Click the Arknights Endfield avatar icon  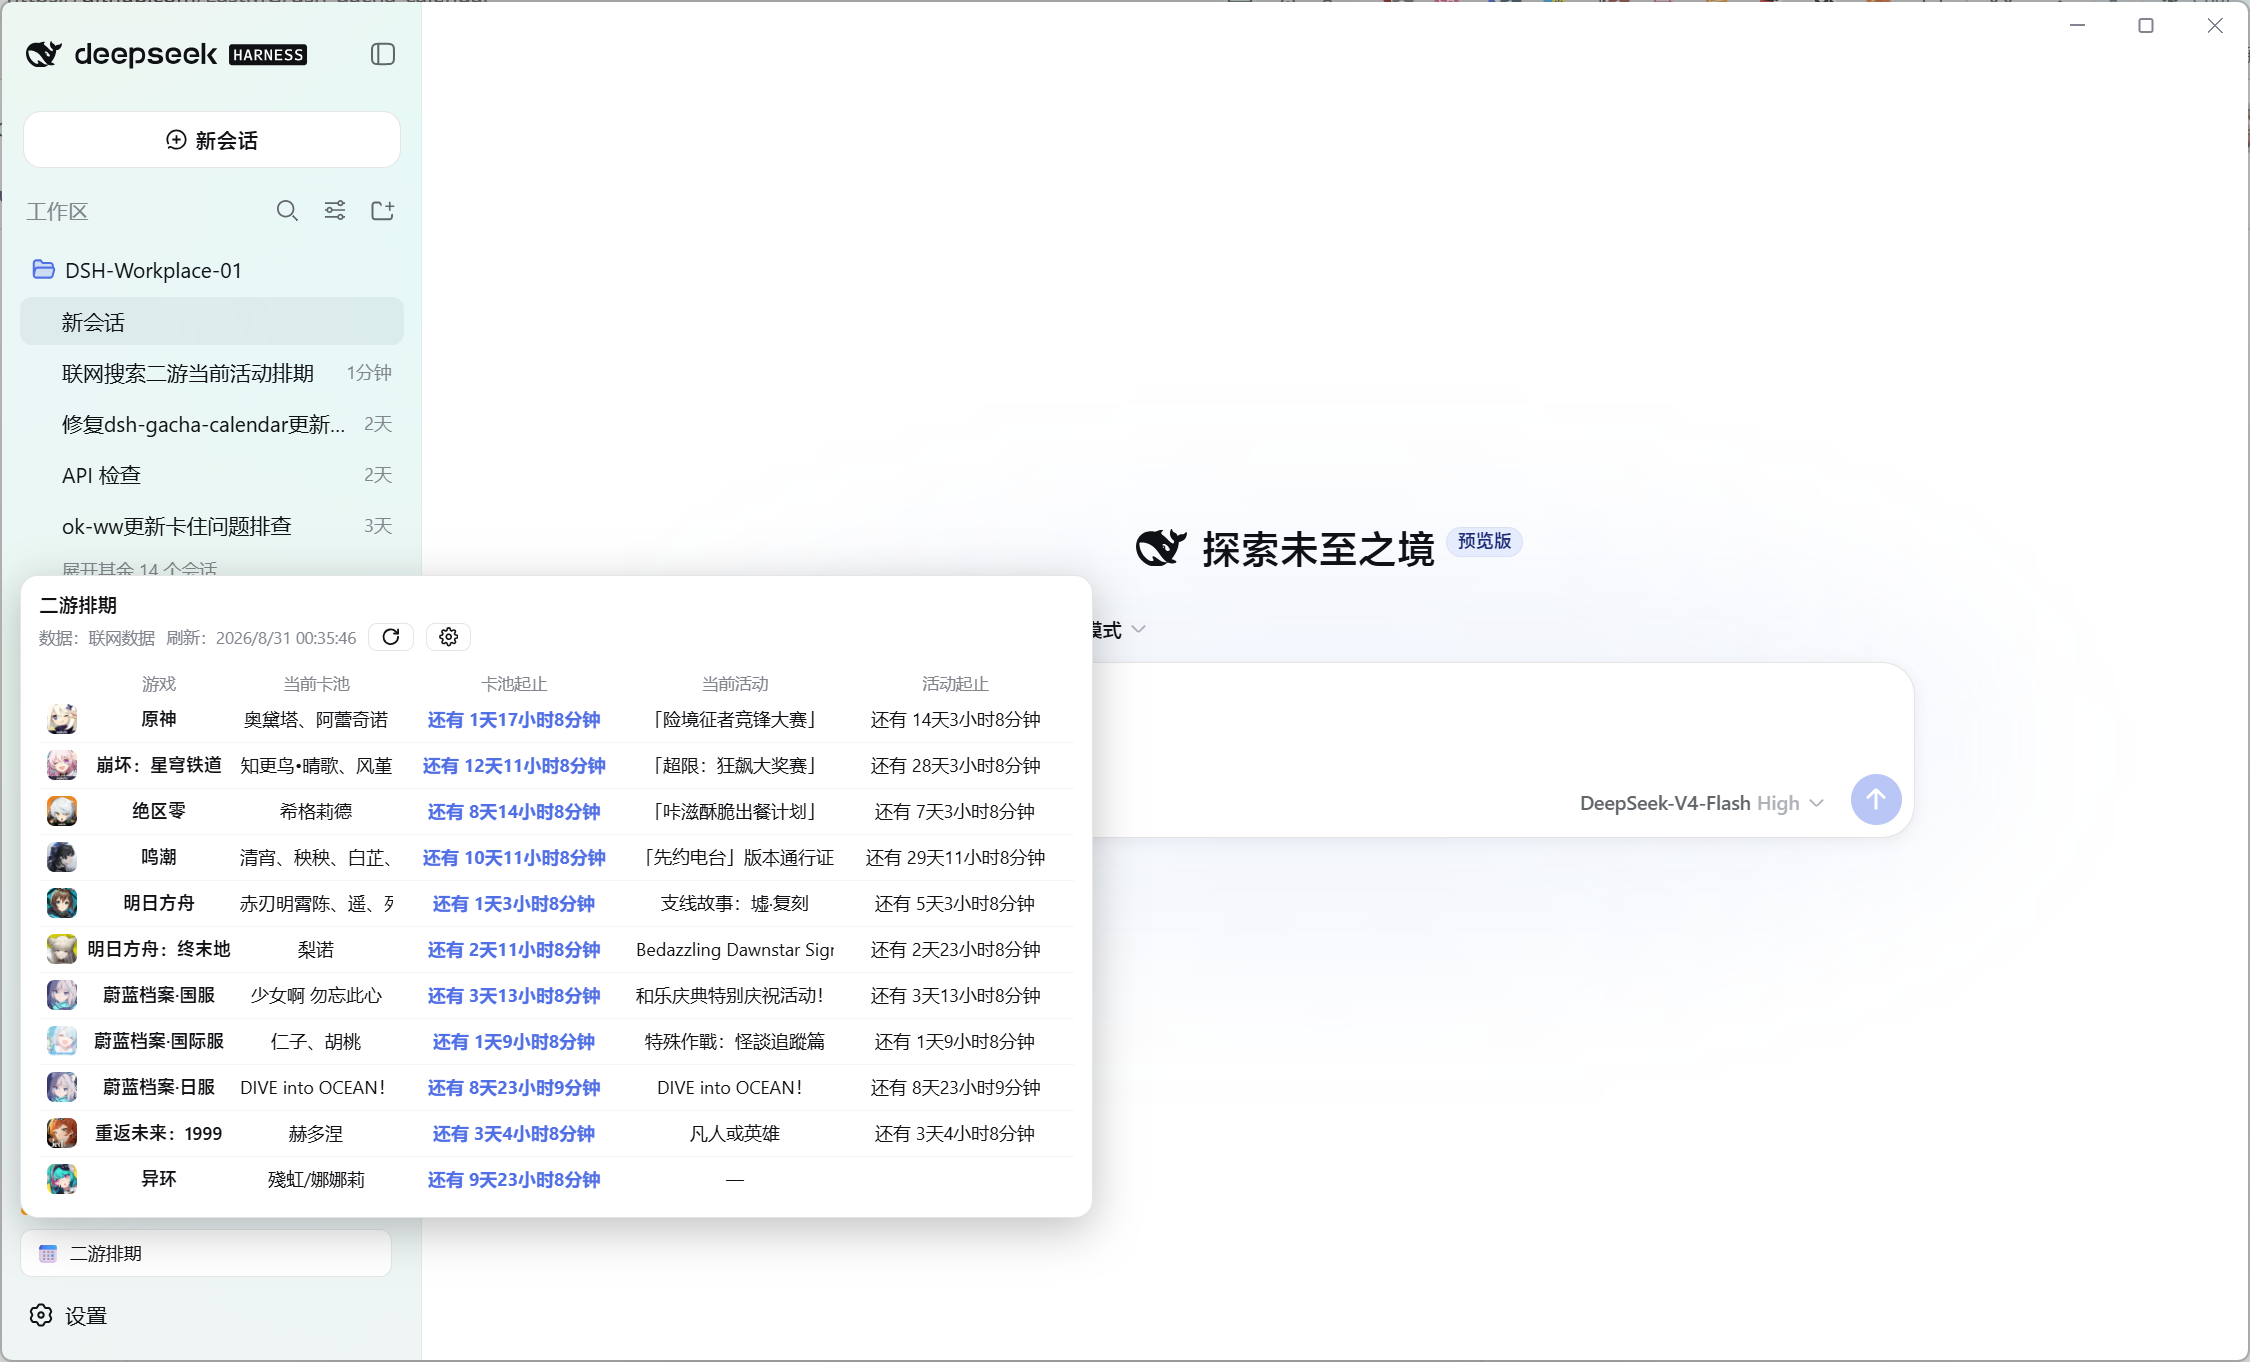62,949
